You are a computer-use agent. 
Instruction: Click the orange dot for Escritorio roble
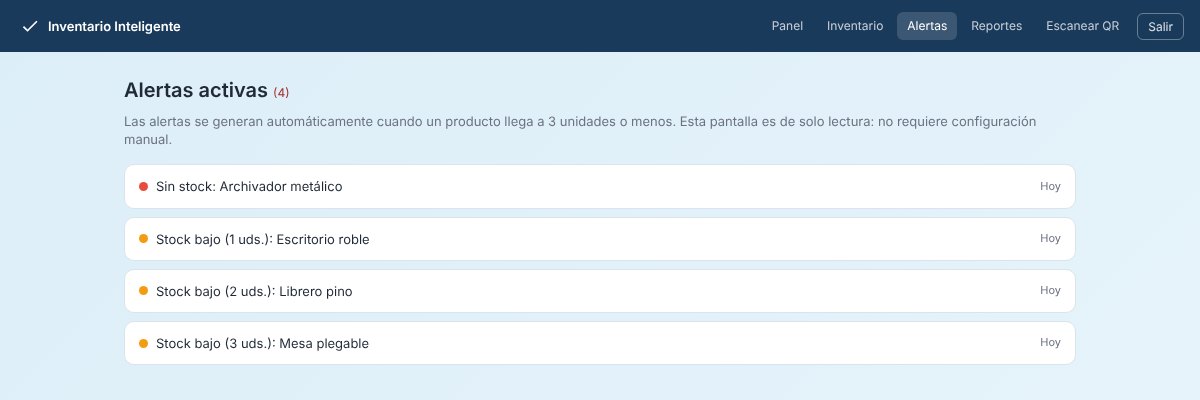[143, 239]
